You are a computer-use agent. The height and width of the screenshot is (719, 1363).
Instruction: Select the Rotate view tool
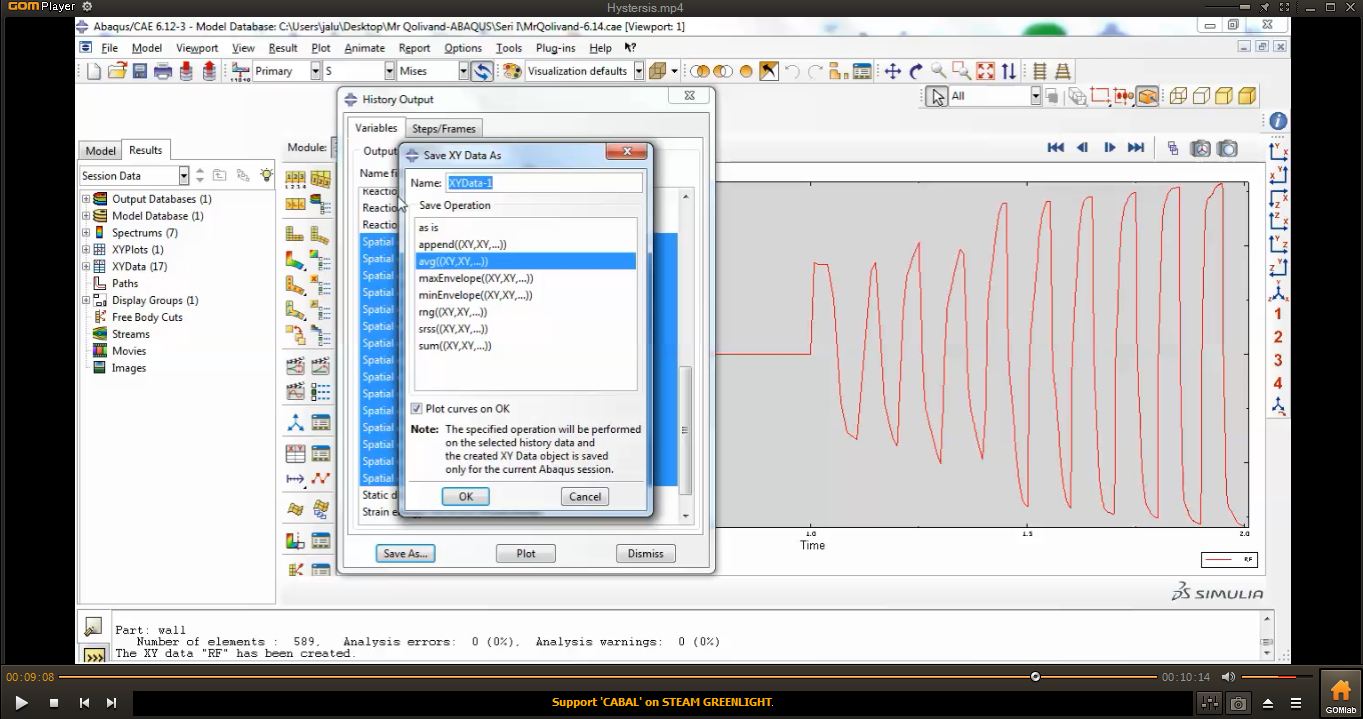tap(915, 71)
